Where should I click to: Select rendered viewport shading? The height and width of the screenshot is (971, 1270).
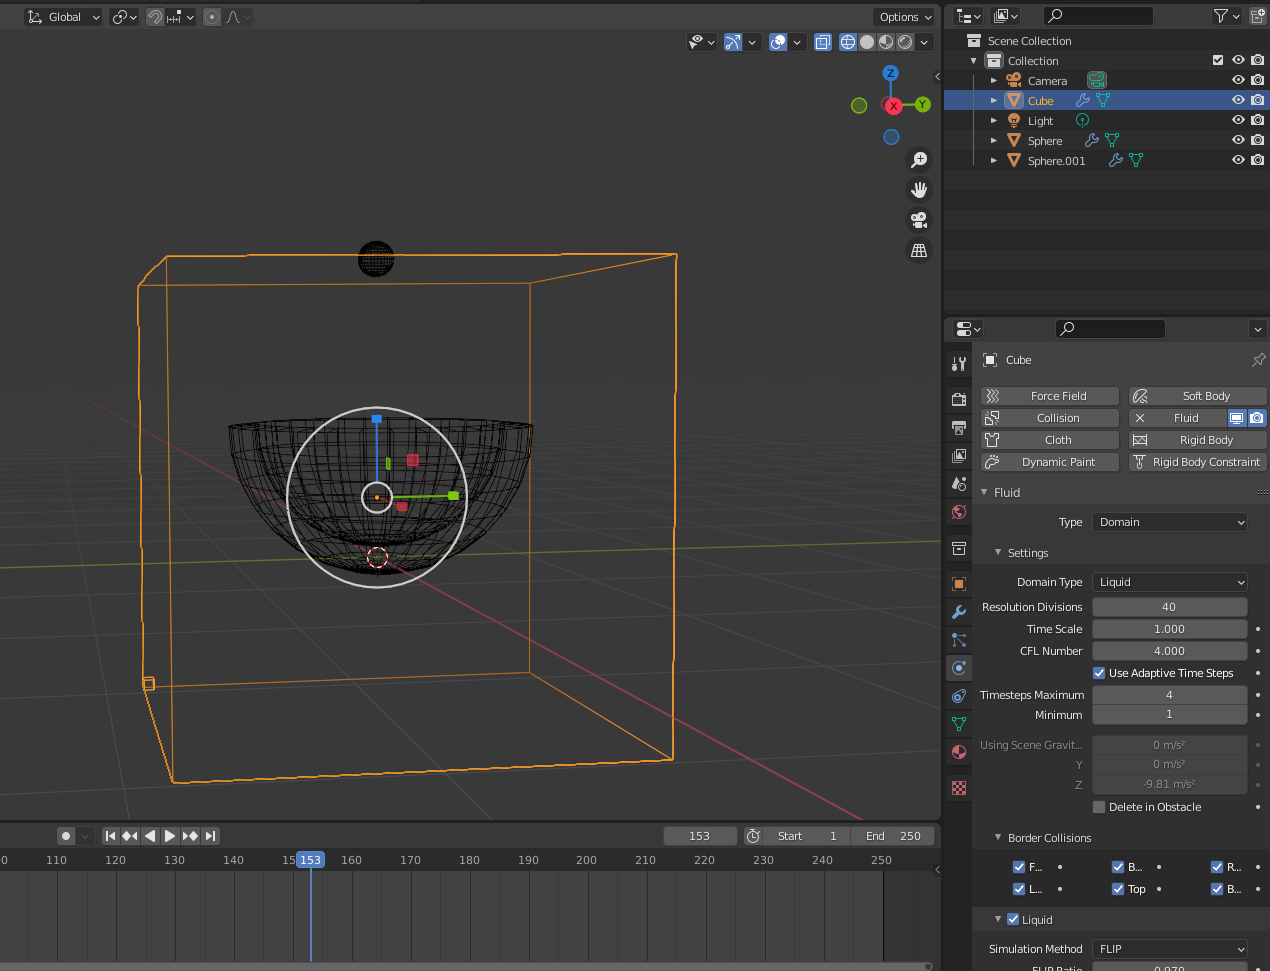[905, 42]
